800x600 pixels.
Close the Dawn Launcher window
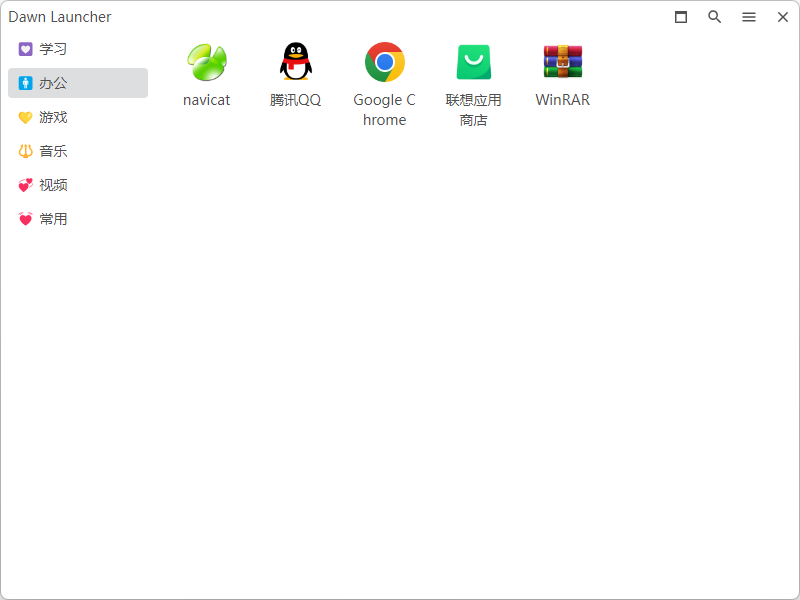[783, 17]
